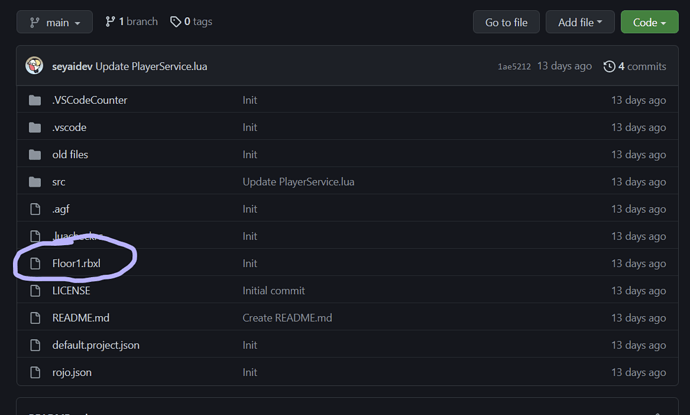Open the main branch dropdown
The image size is (690, 415).
point(54,22)
